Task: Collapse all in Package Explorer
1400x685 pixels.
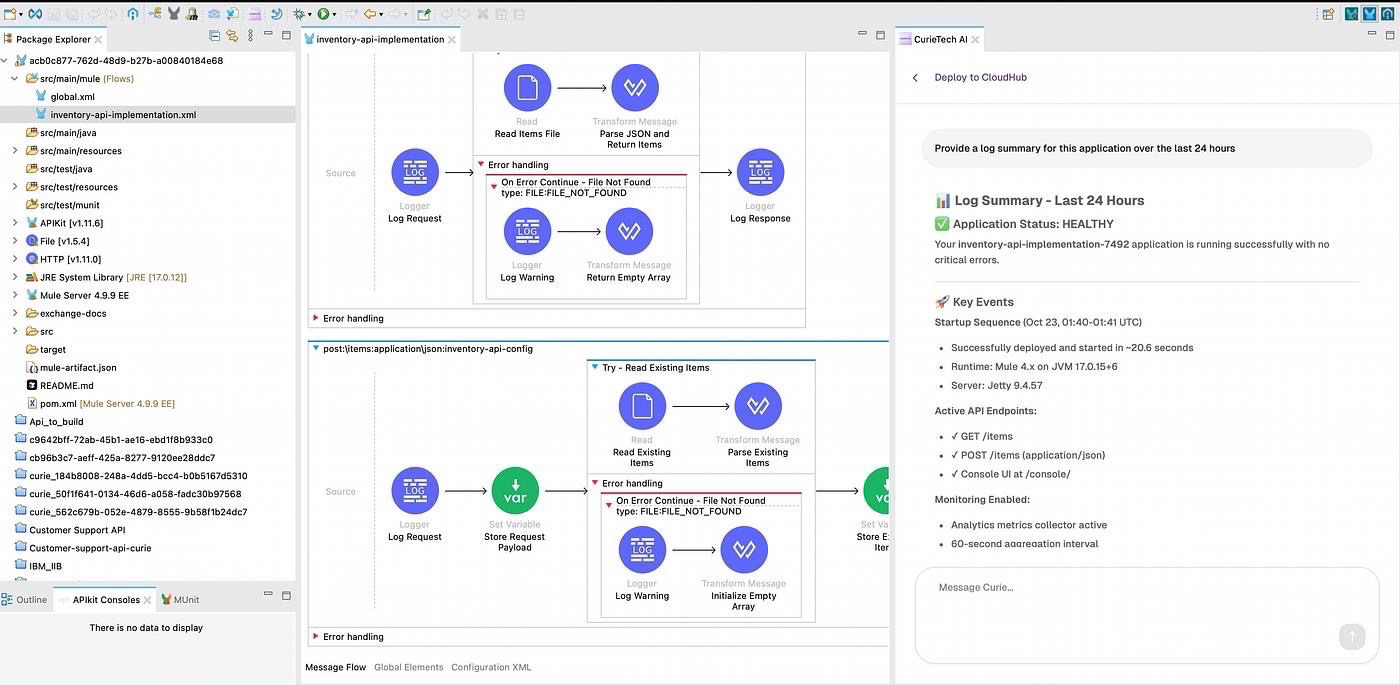Action: 214,36
